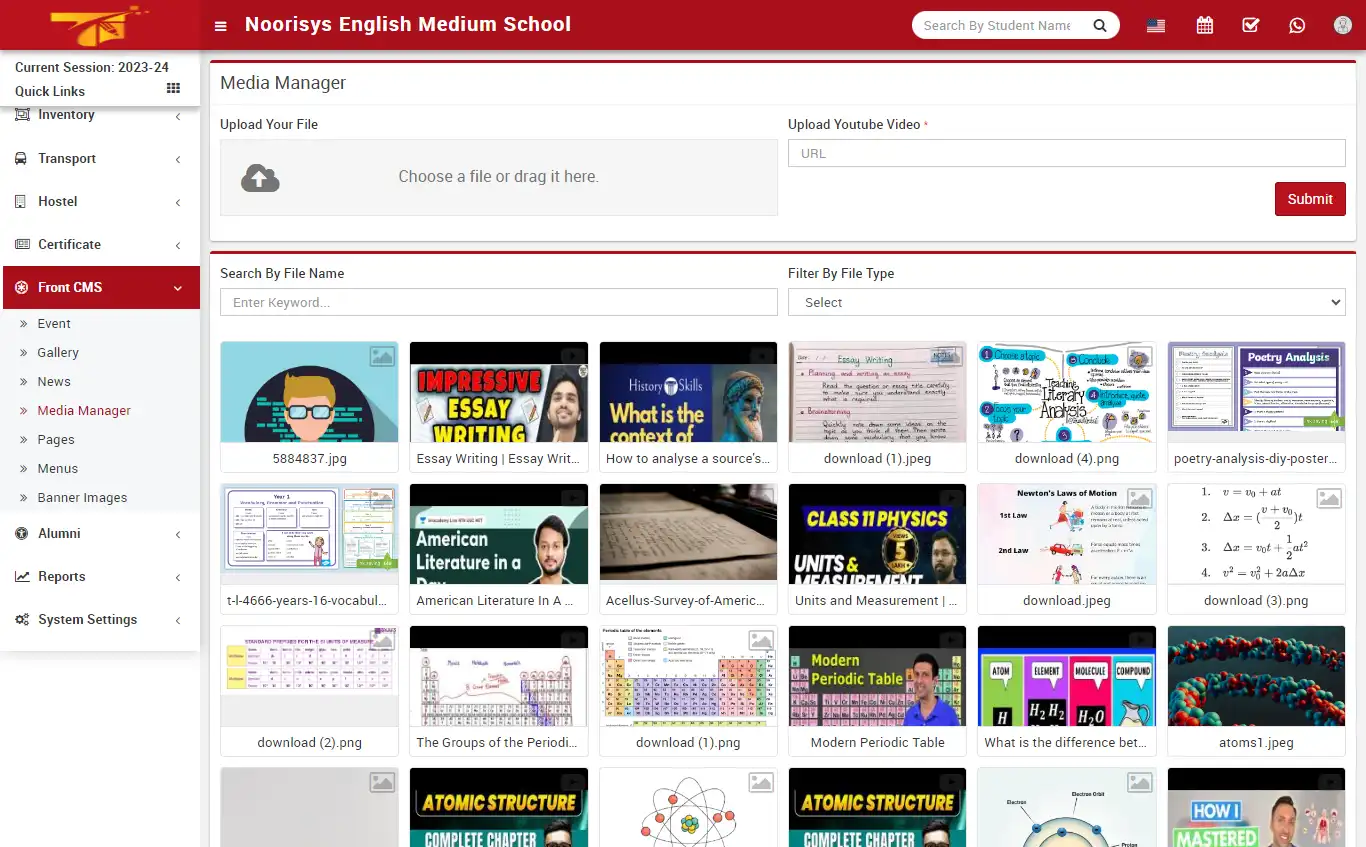Open the calendar icon in the top bar

[x=1204, y=25]
